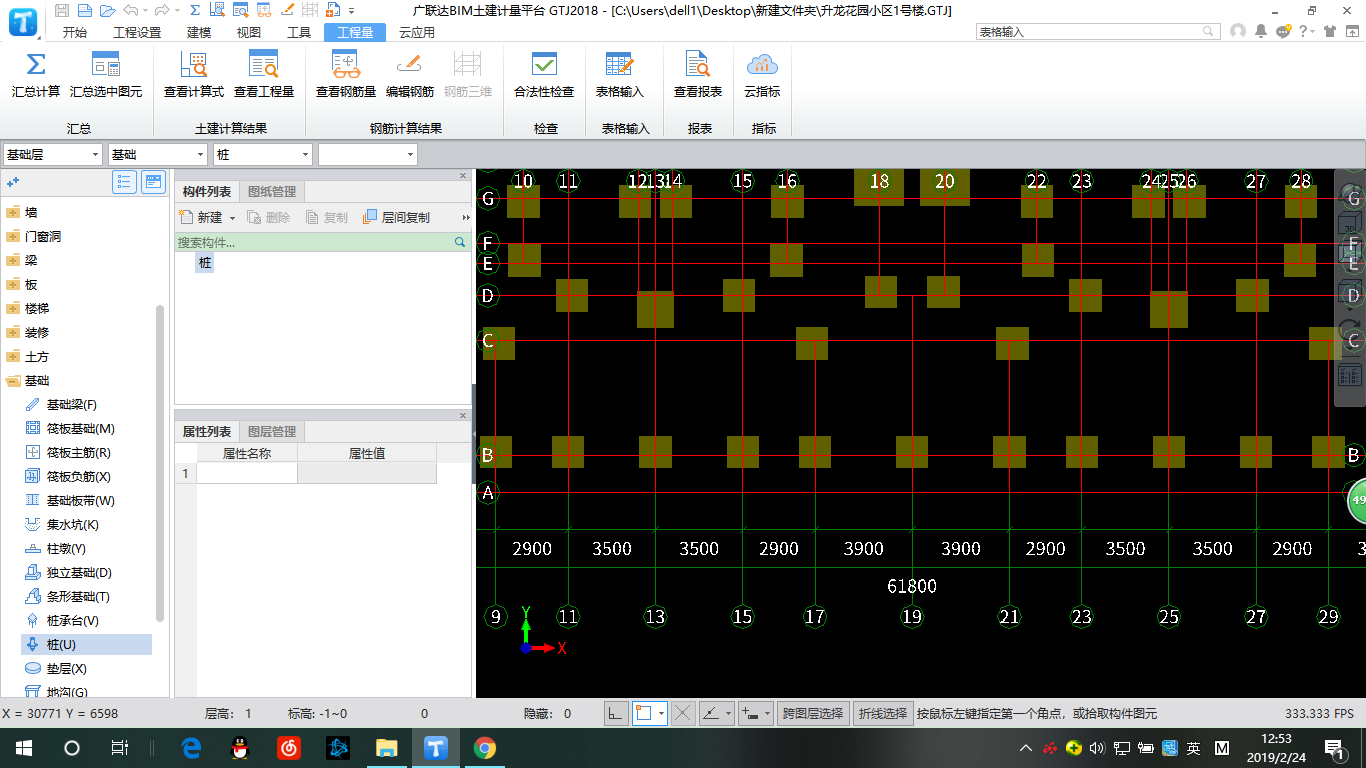The image size is (1366, 768).
Task: Run 汇总计算 summary calculation
Action: click(36, 75)
